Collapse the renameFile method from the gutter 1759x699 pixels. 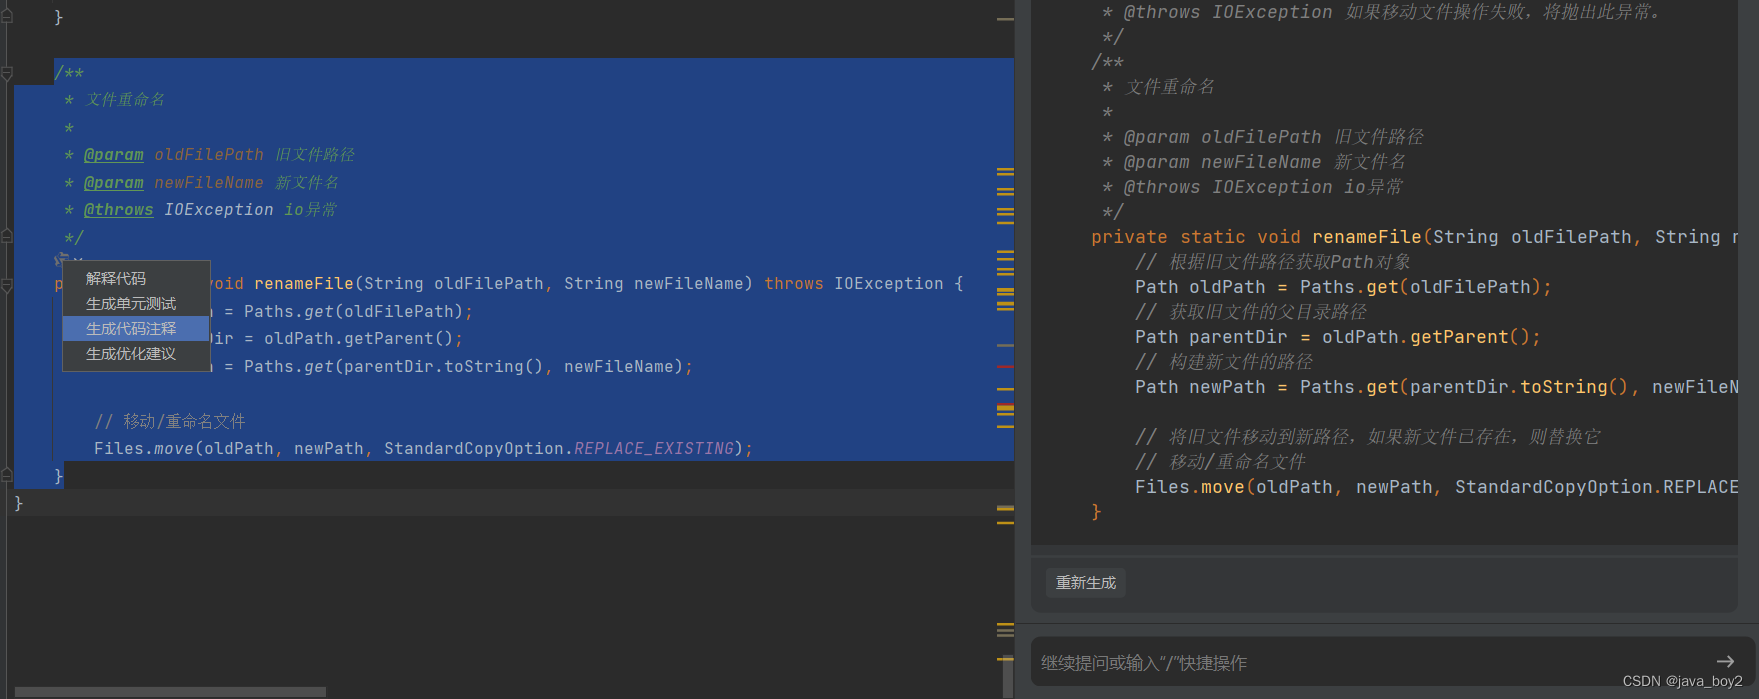pyautogui.click(x=7, y=285)
